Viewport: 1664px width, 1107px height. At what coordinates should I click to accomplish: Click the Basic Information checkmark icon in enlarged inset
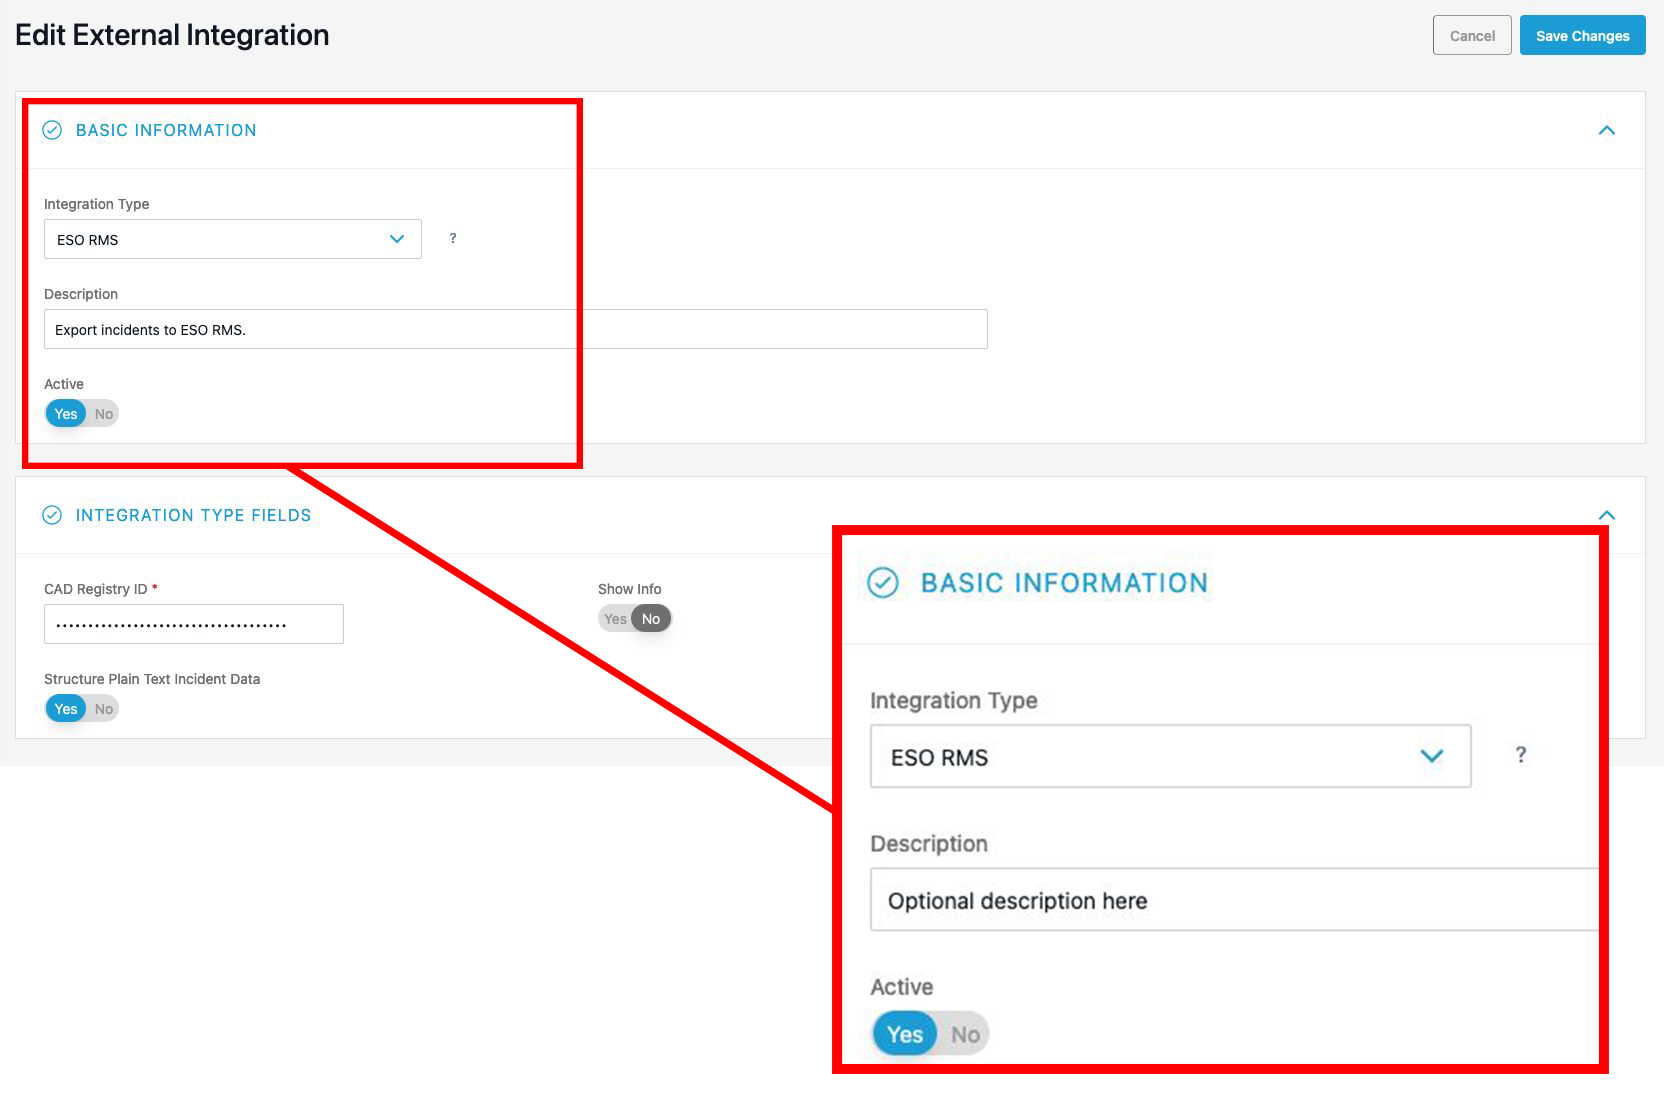(x=883, y=582)
